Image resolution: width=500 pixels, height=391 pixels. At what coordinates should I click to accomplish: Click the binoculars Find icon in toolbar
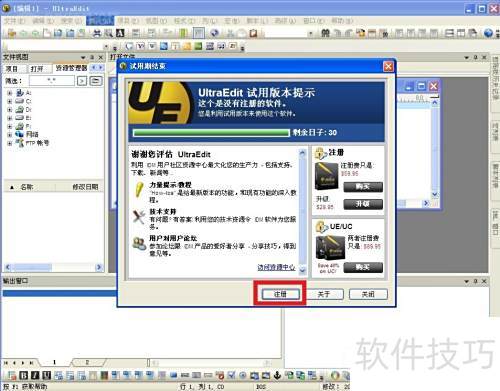(325, 33)
